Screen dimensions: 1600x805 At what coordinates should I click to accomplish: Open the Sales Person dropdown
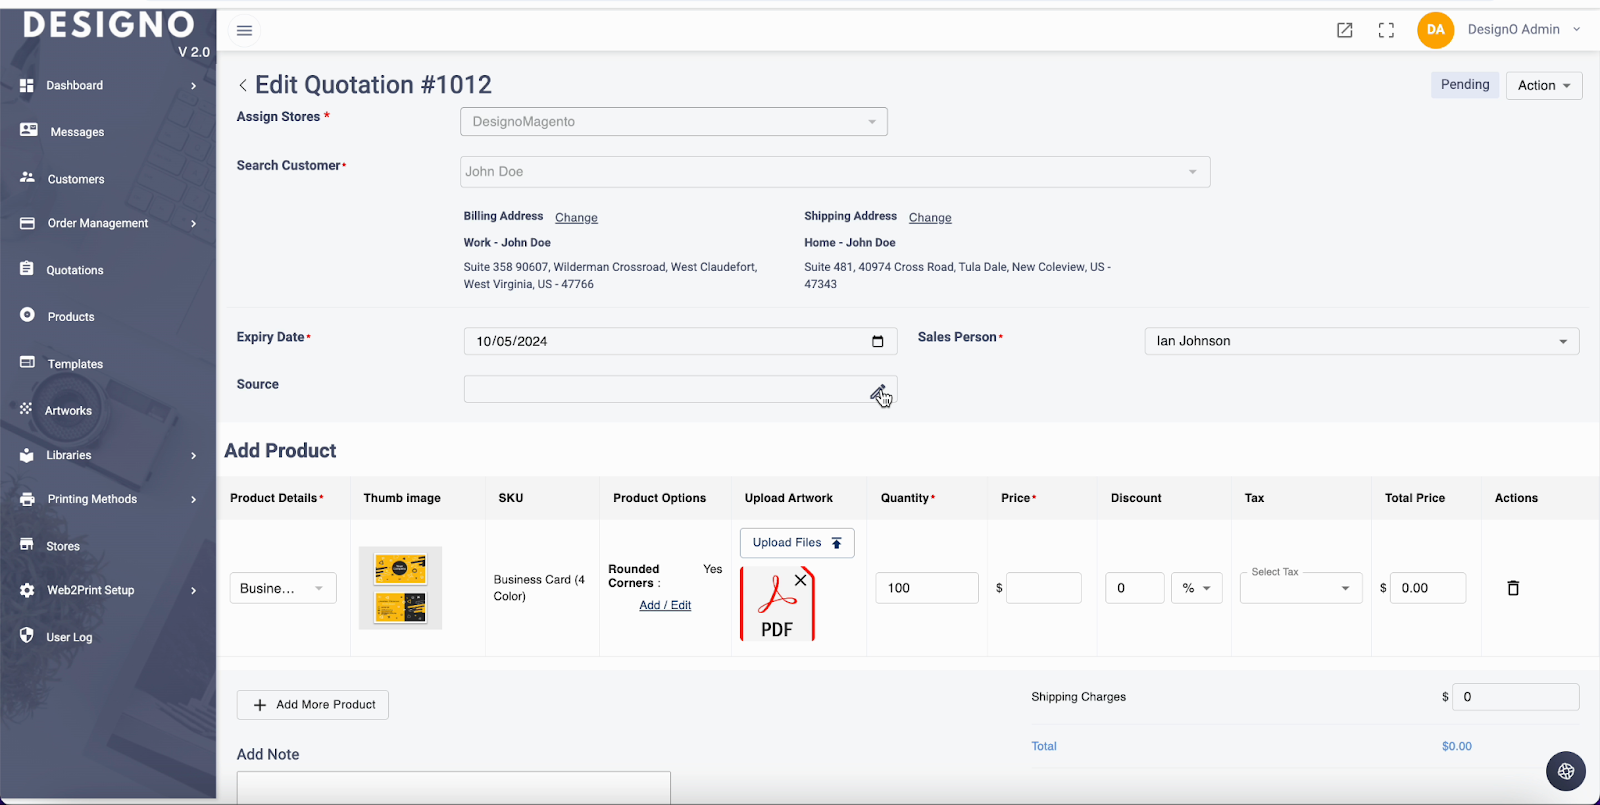(1361, 341)
